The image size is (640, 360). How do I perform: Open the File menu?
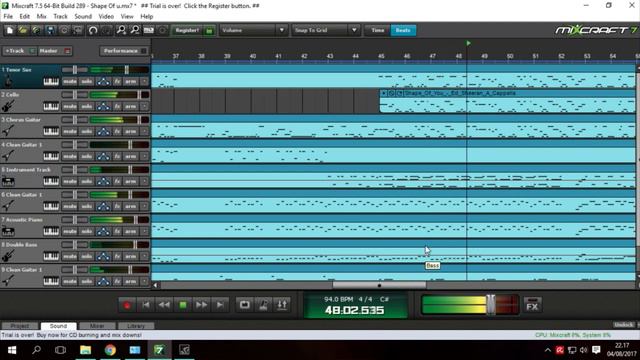[x=8, y=16]
